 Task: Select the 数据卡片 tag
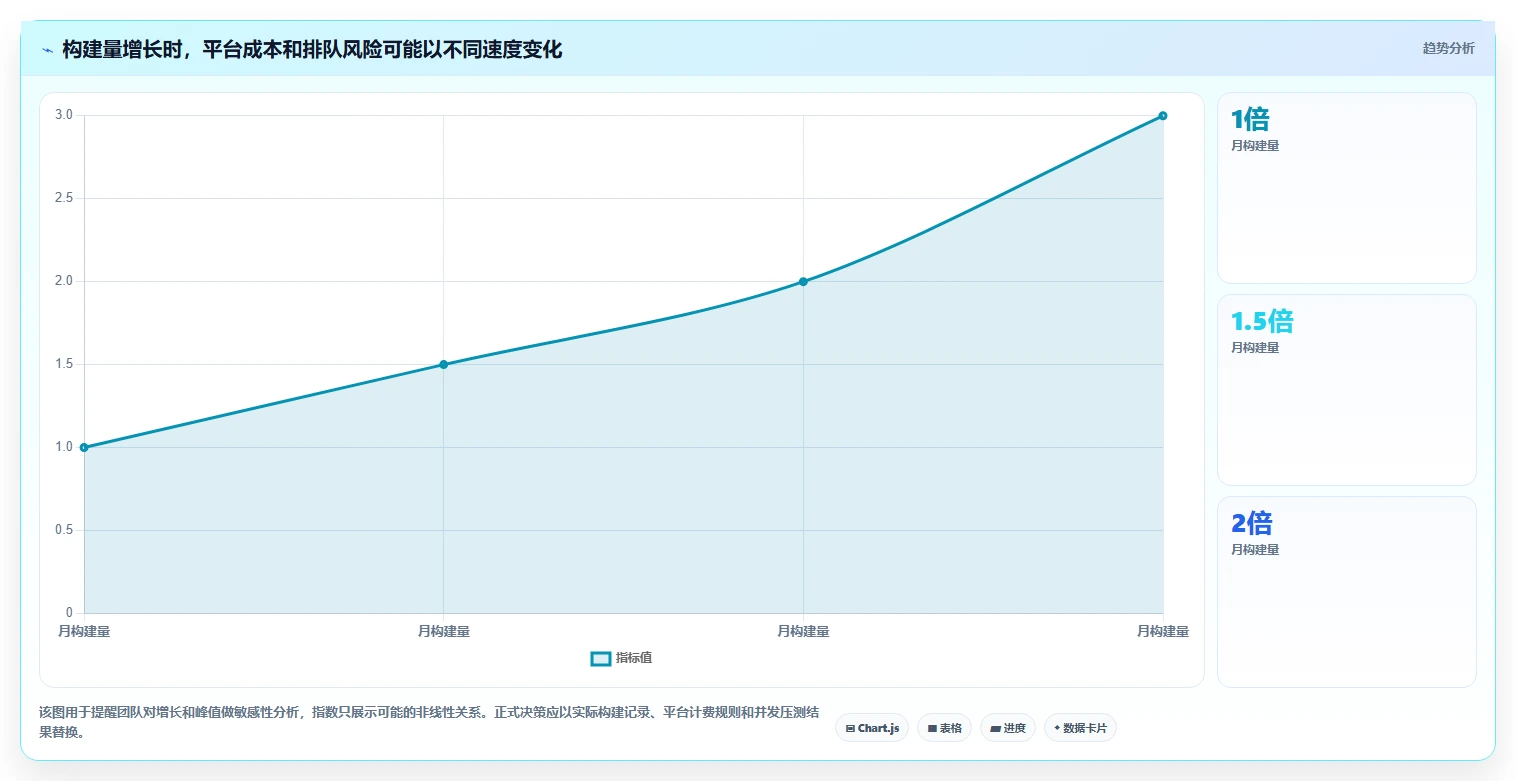[1080, 728]
